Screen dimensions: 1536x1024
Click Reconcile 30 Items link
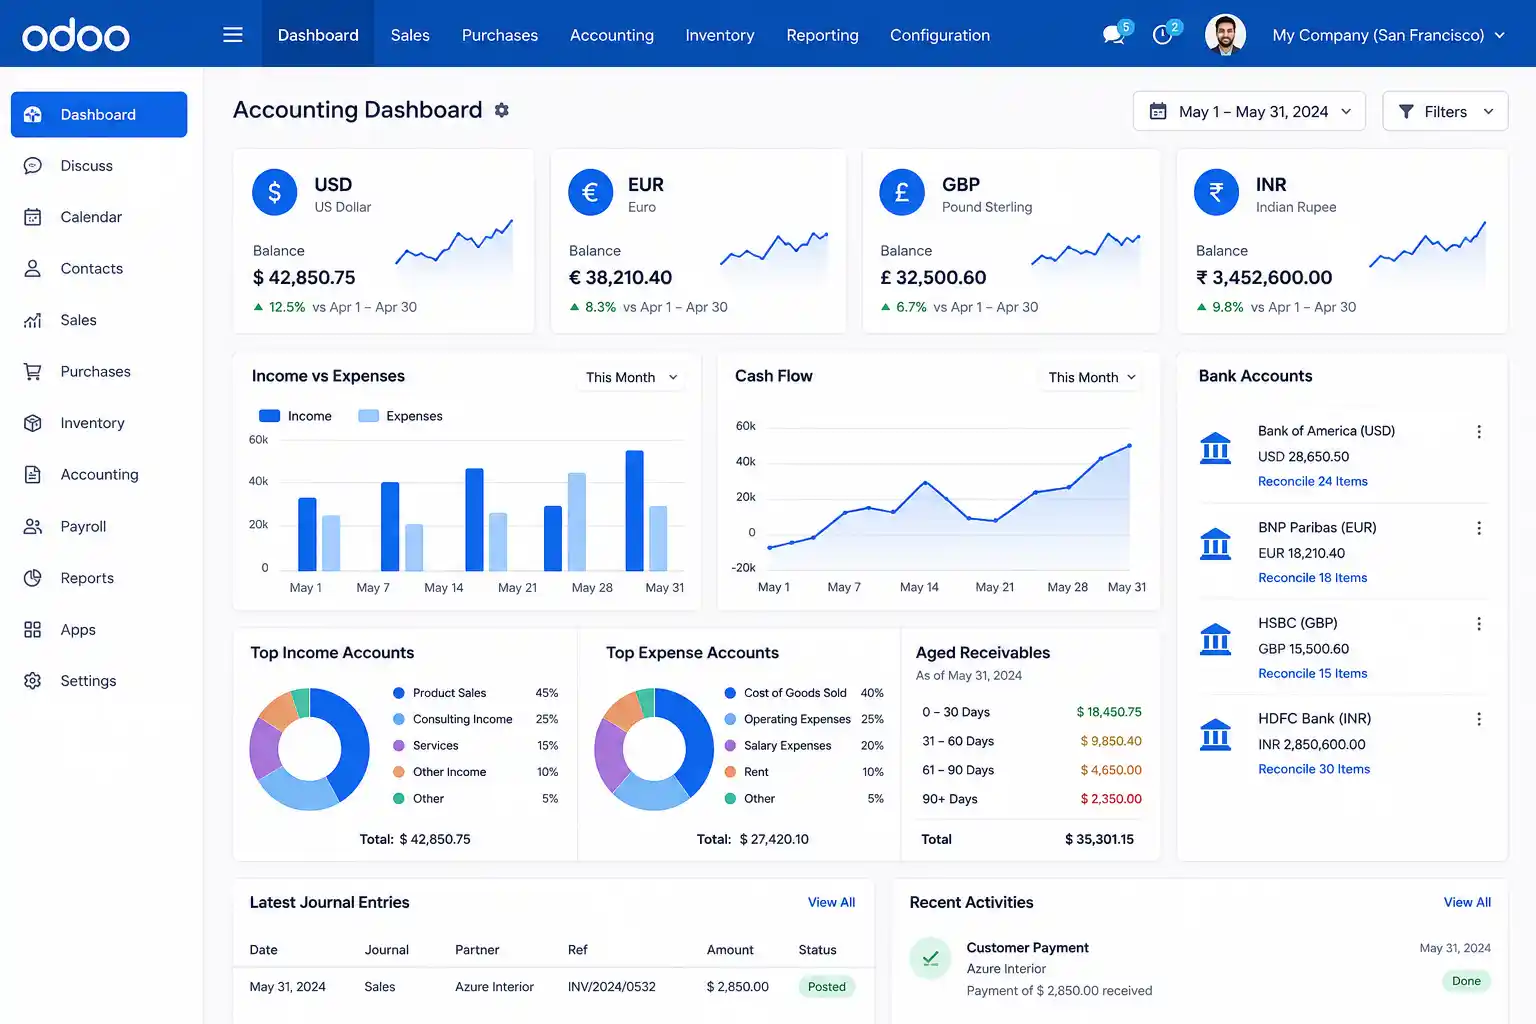click(1314, 769)
